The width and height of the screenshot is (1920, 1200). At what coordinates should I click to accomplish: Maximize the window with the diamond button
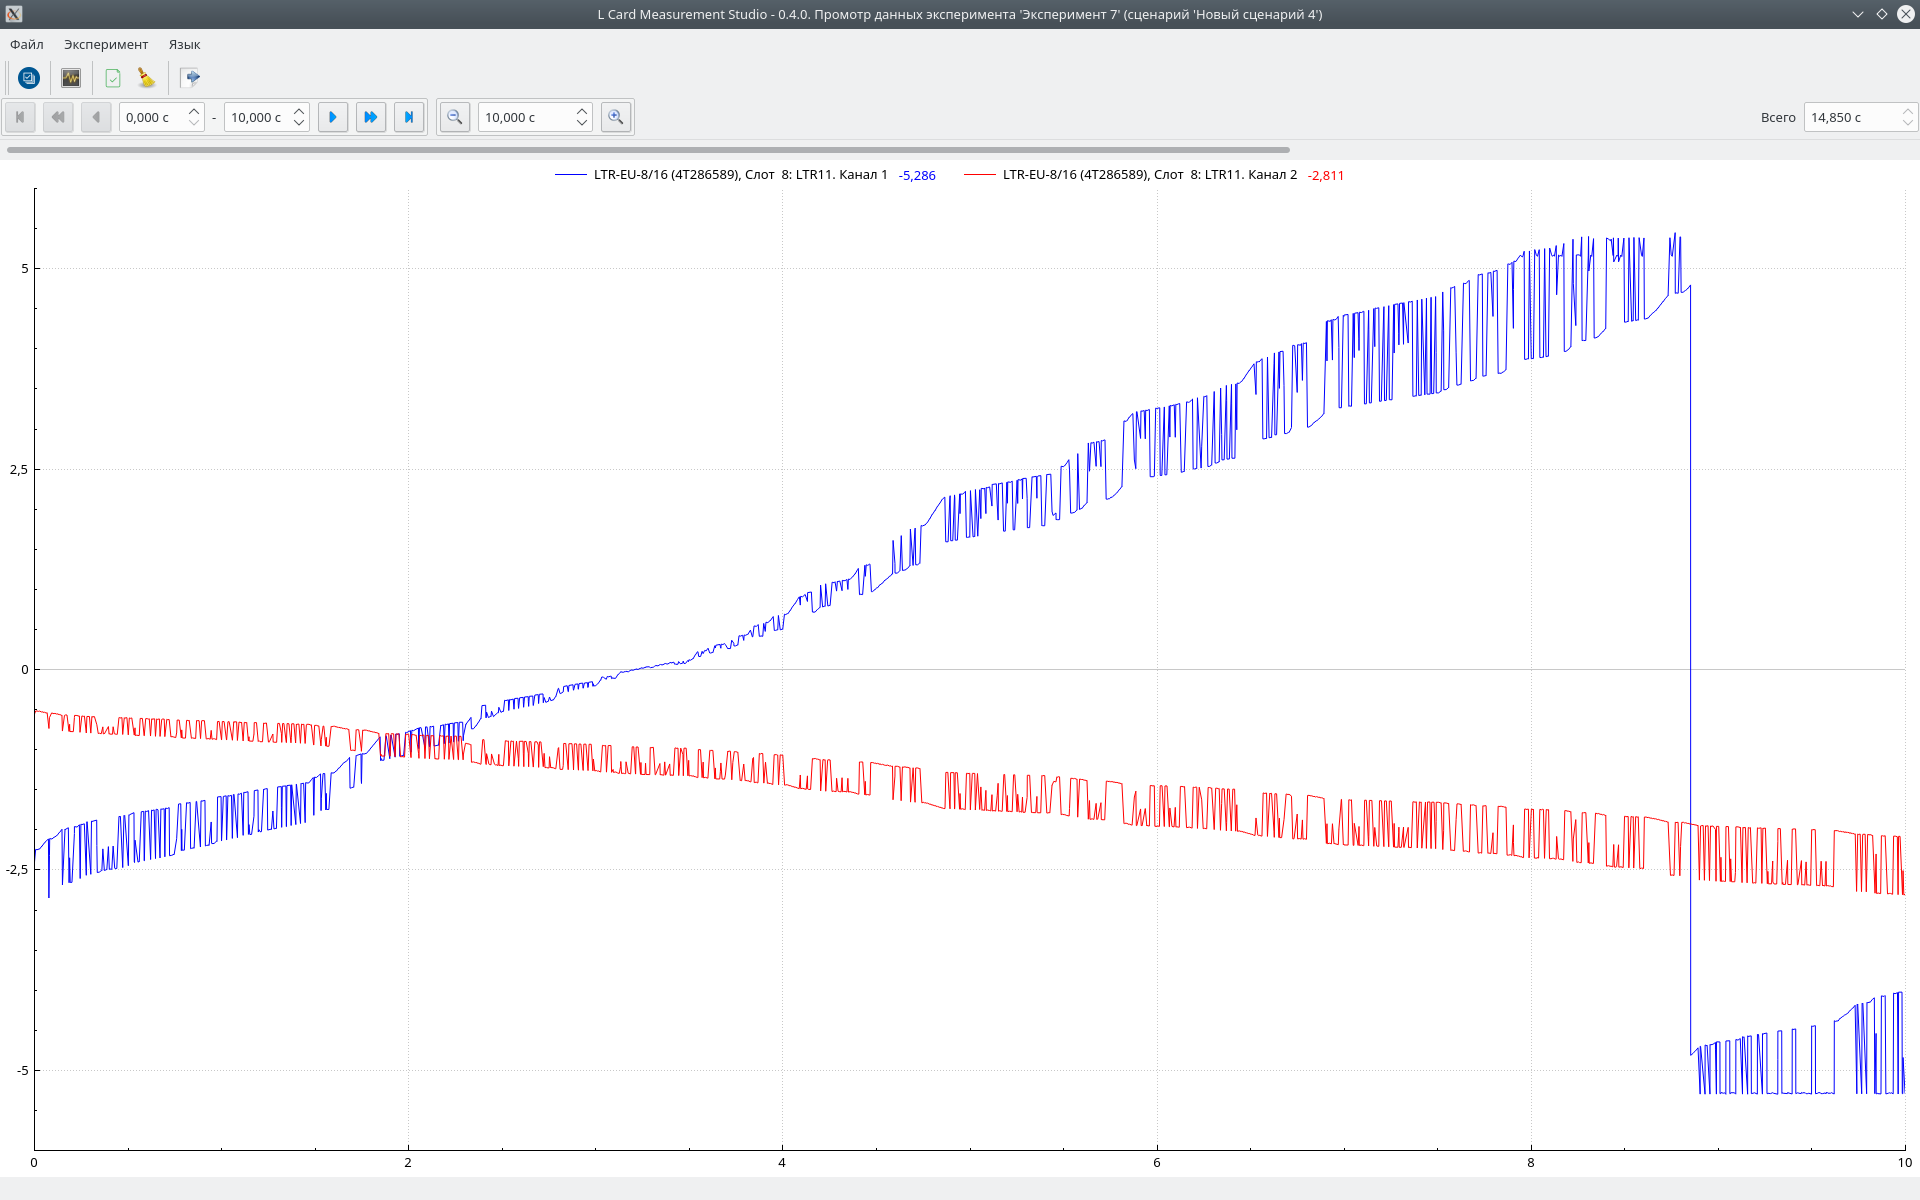1882,14
